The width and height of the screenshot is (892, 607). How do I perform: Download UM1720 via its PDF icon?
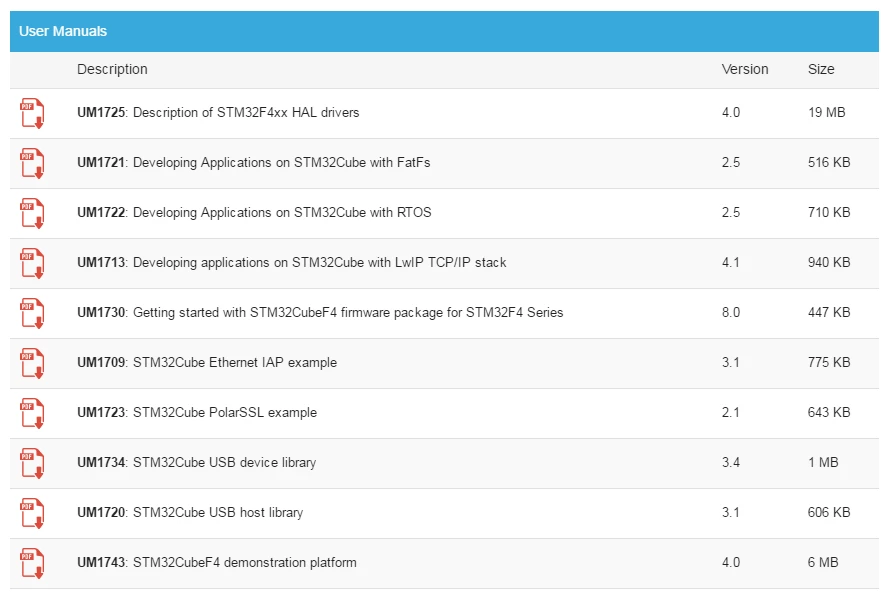[x=32, y=514]
